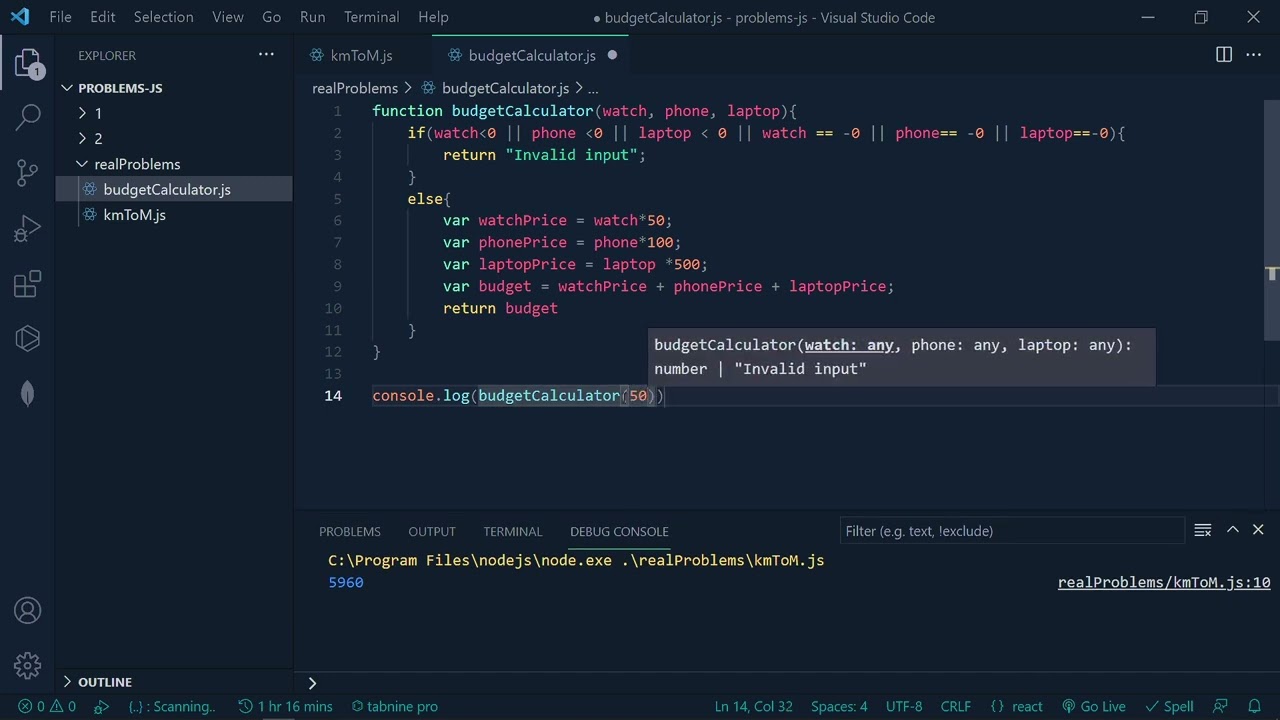Click the unsaved dot on budgetCalculator.js tab
Screen dimensions: 1280x720
[x=612, y=55]
